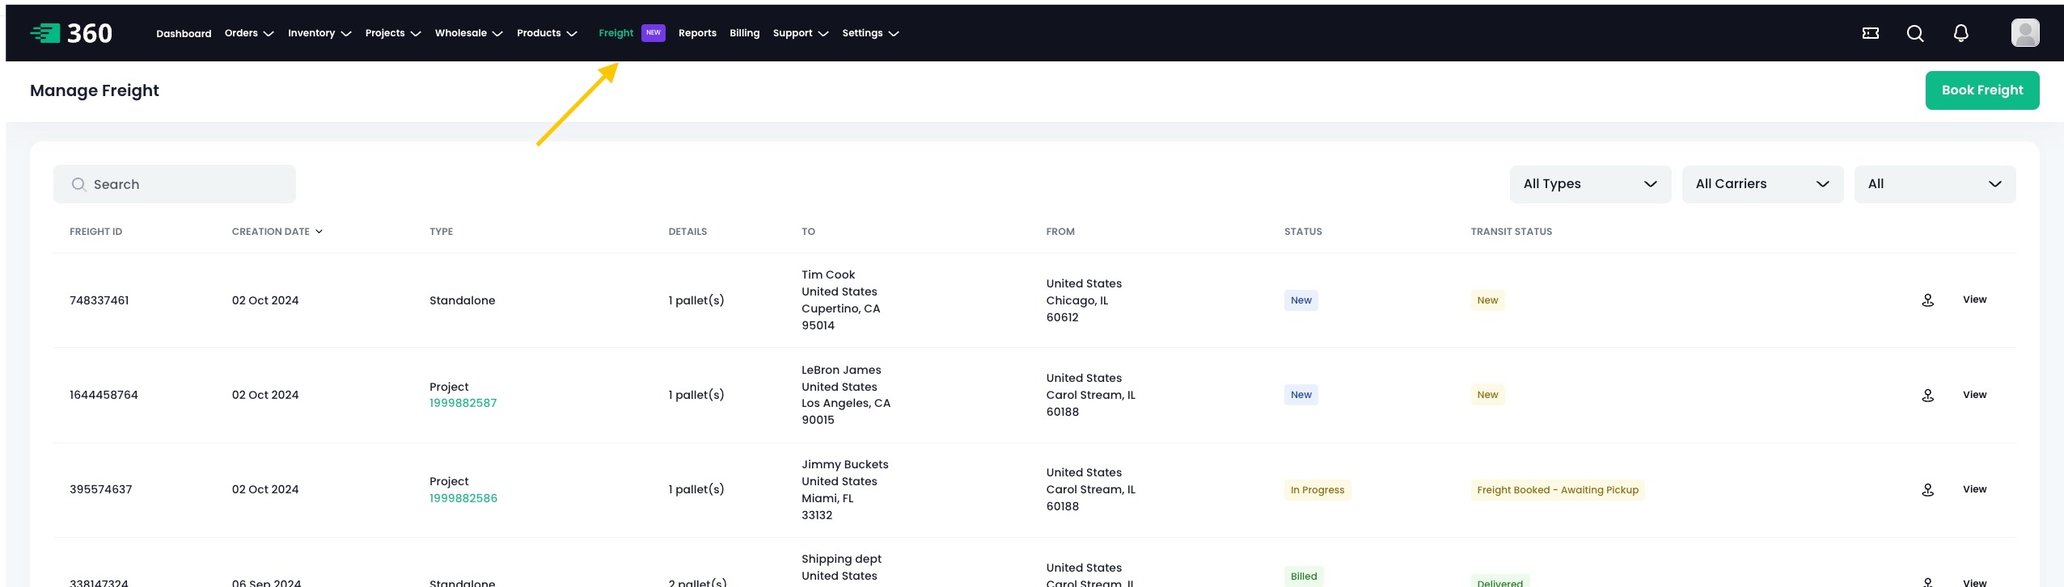Open the ticket icon in header
The image size is (2064, 587).
(1870, 33)
